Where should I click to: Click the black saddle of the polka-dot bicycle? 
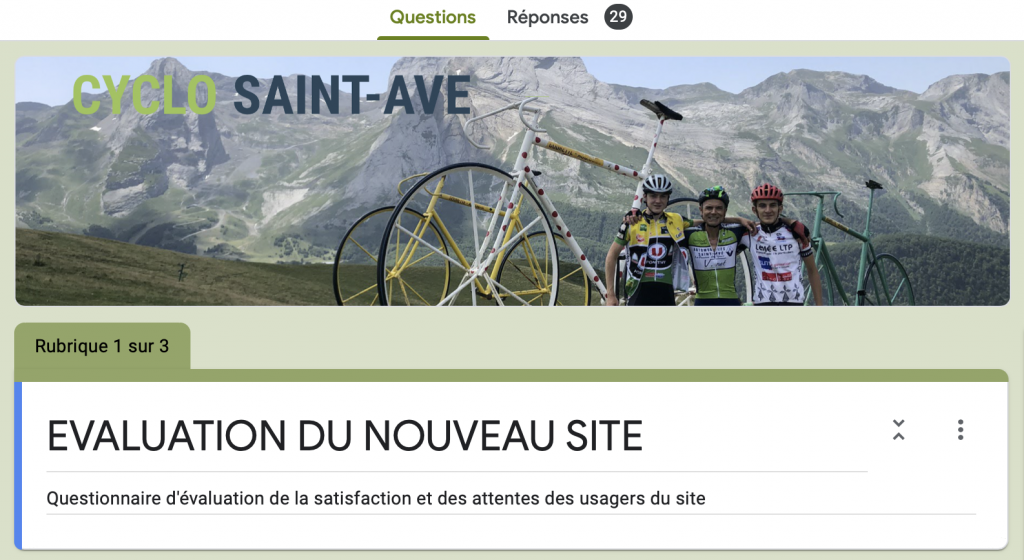(661, 110)
